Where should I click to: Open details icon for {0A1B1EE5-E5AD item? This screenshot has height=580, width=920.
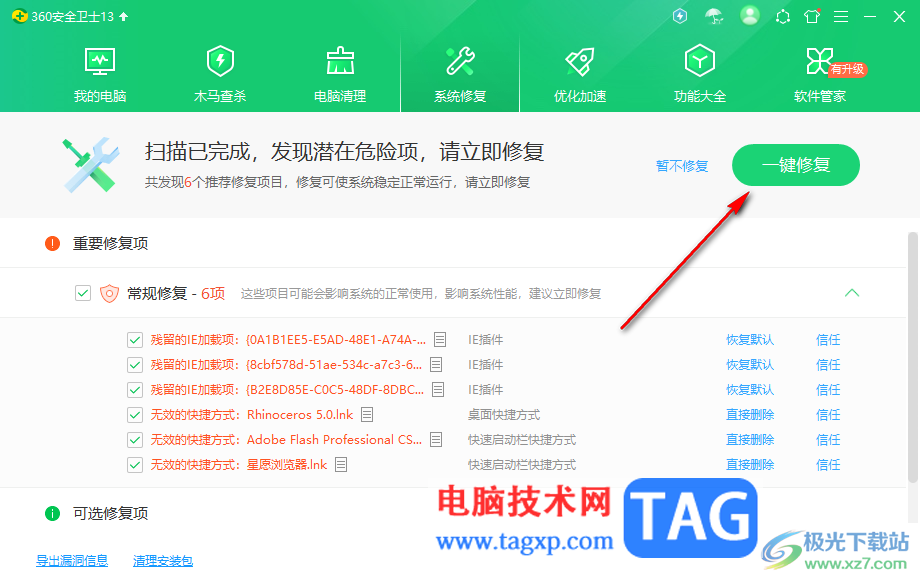tap(440, 340)
